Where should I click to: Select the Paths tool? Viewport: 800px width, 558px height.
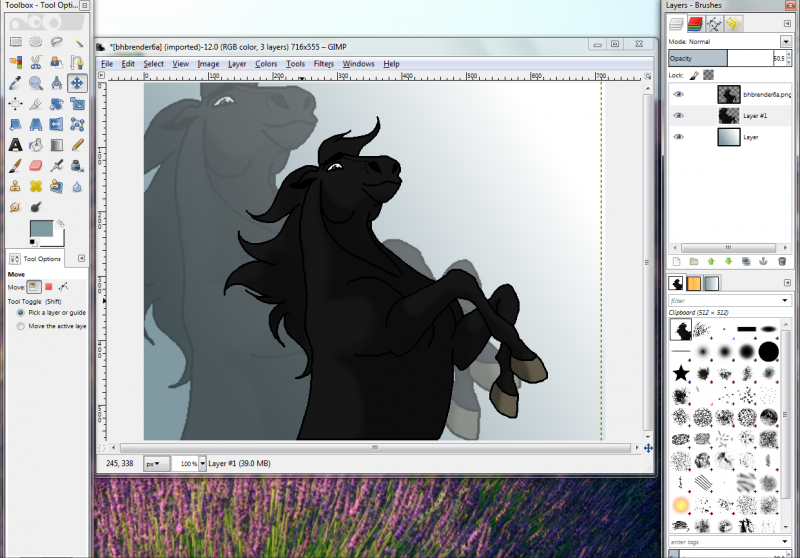pos(77,62)
